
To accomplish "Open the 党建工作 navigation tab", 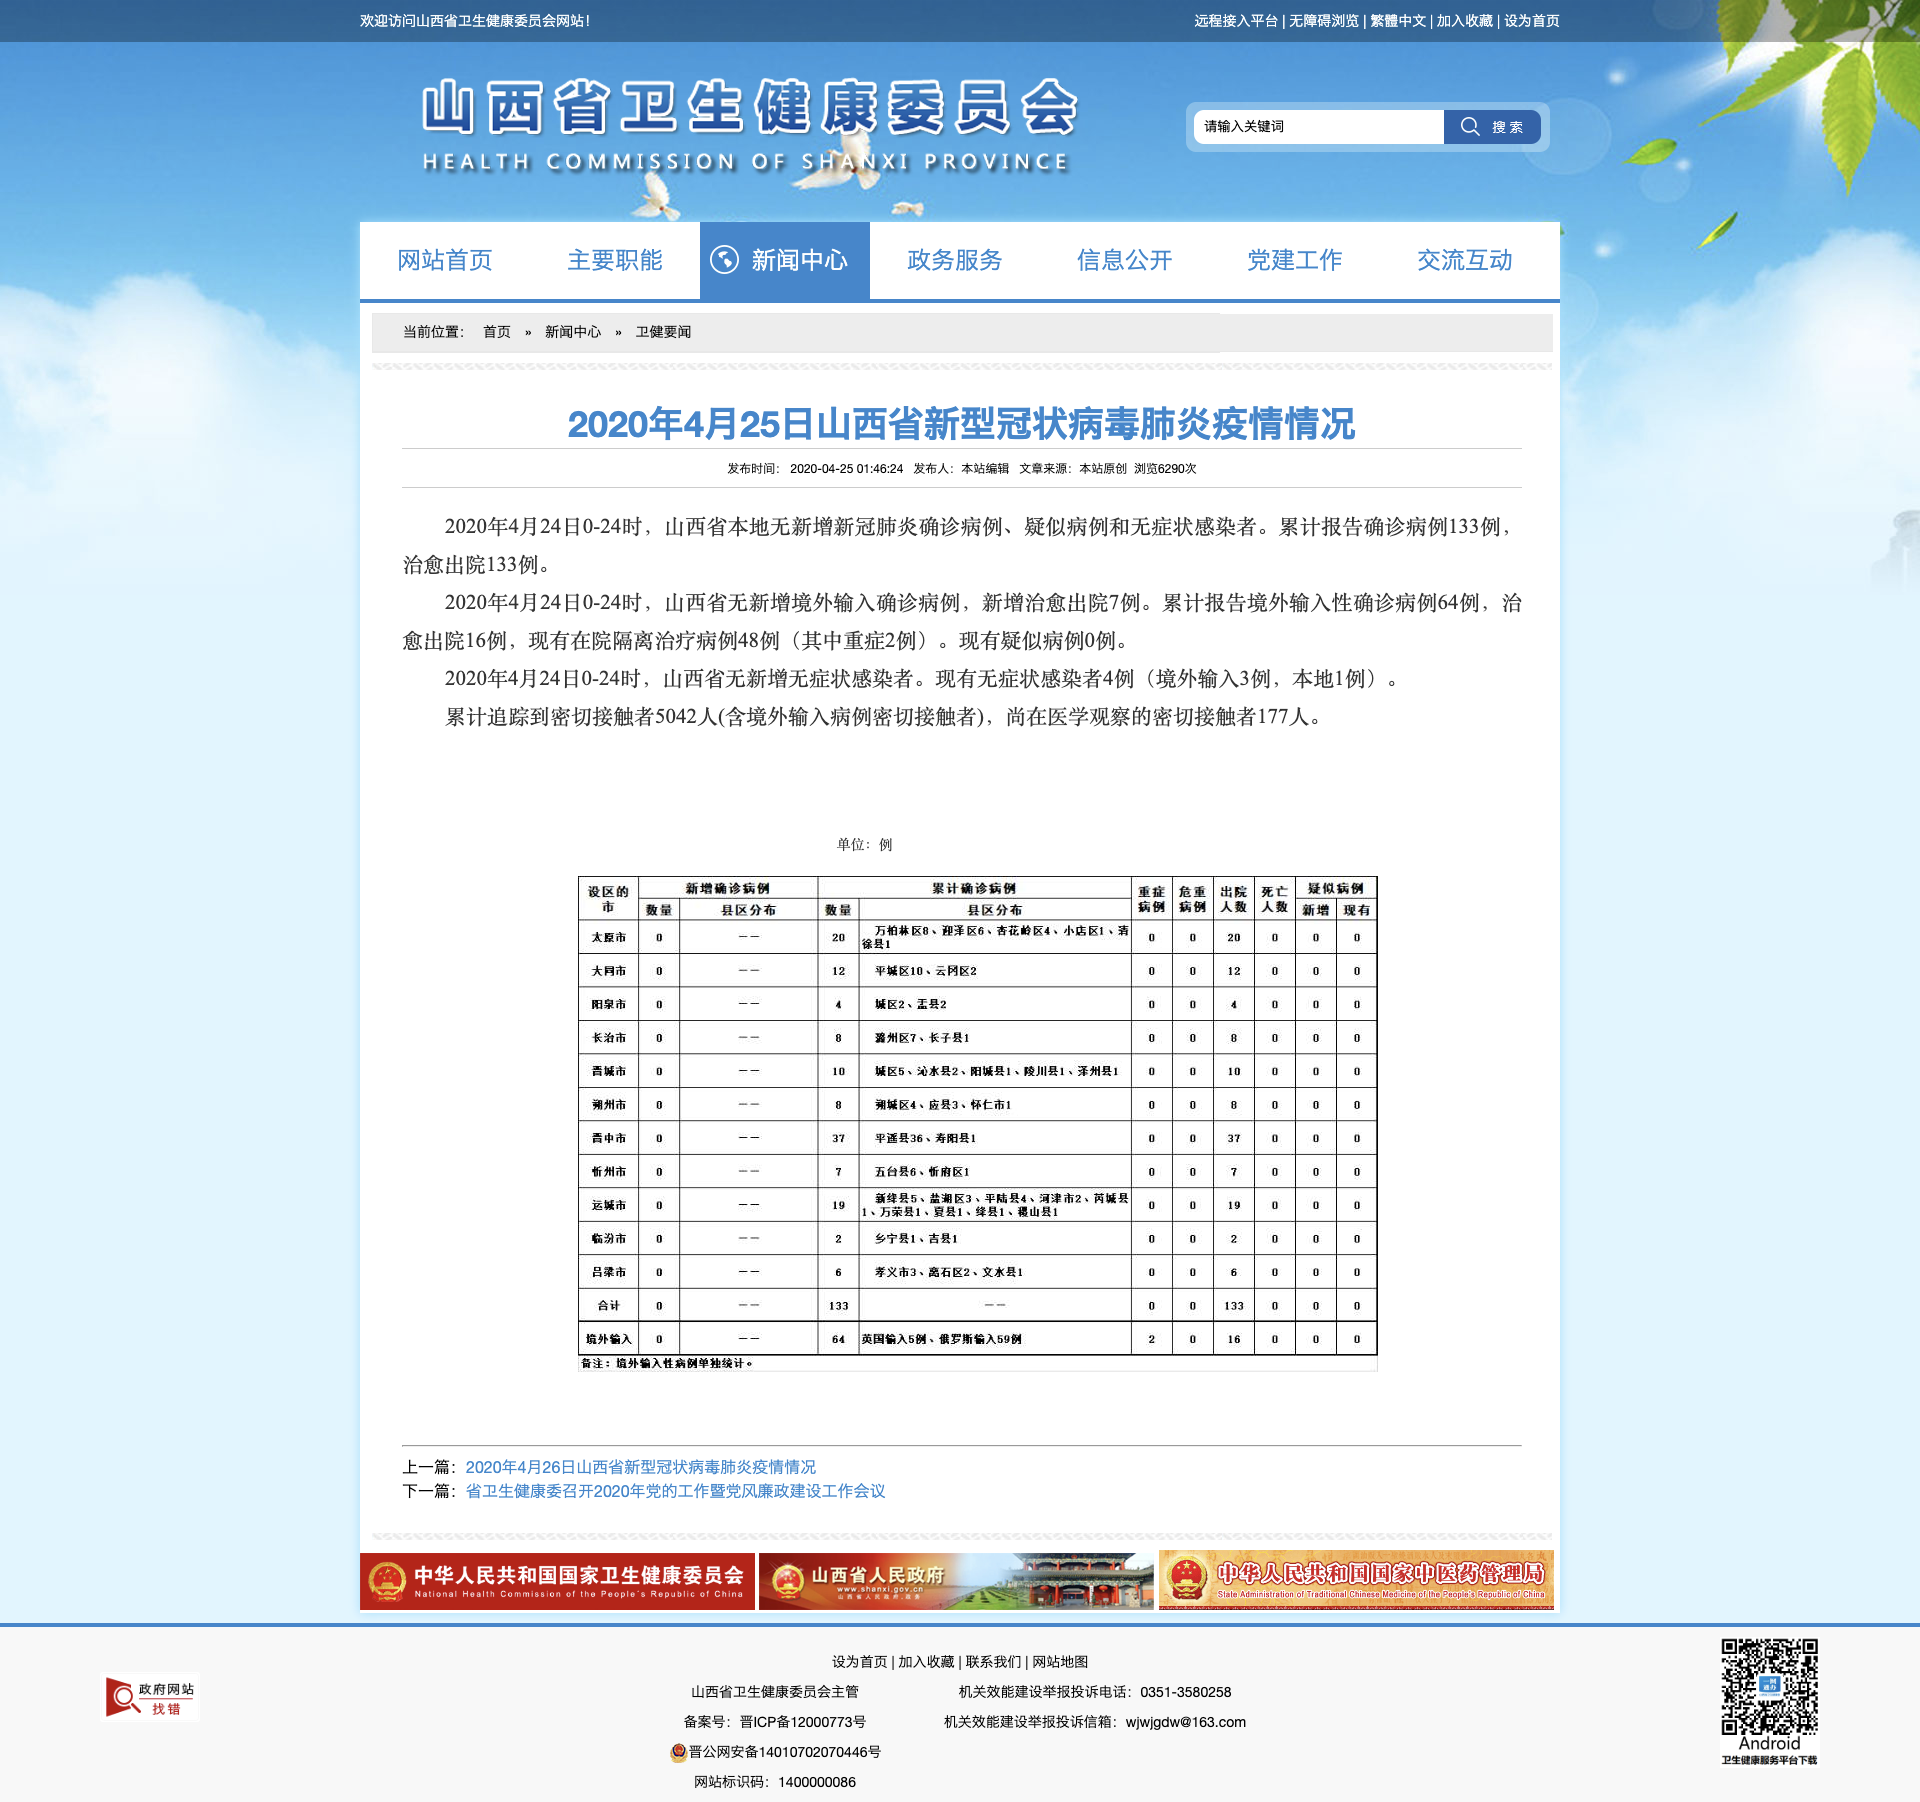I will (x=1295, y=260).
